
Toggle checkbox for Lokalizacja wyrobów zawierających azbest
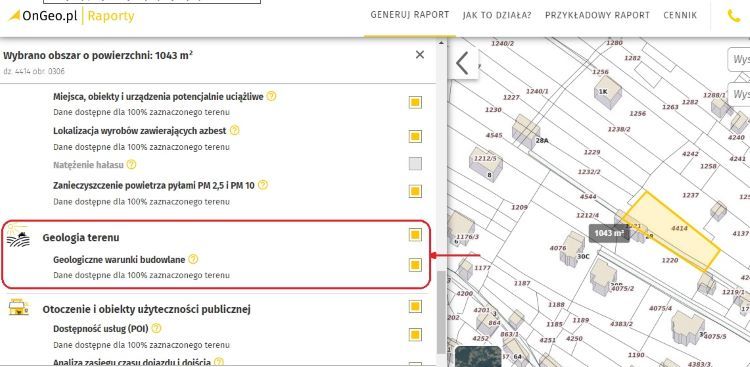pyautogui.click(x=415, y=137)
